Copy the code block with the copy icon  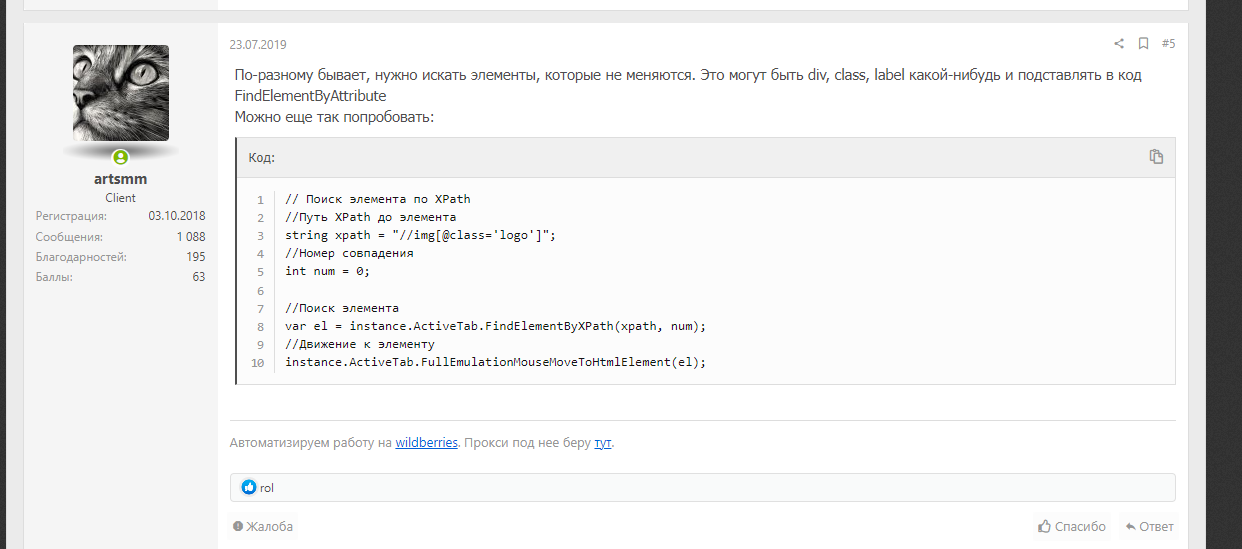click(1156, 157)
